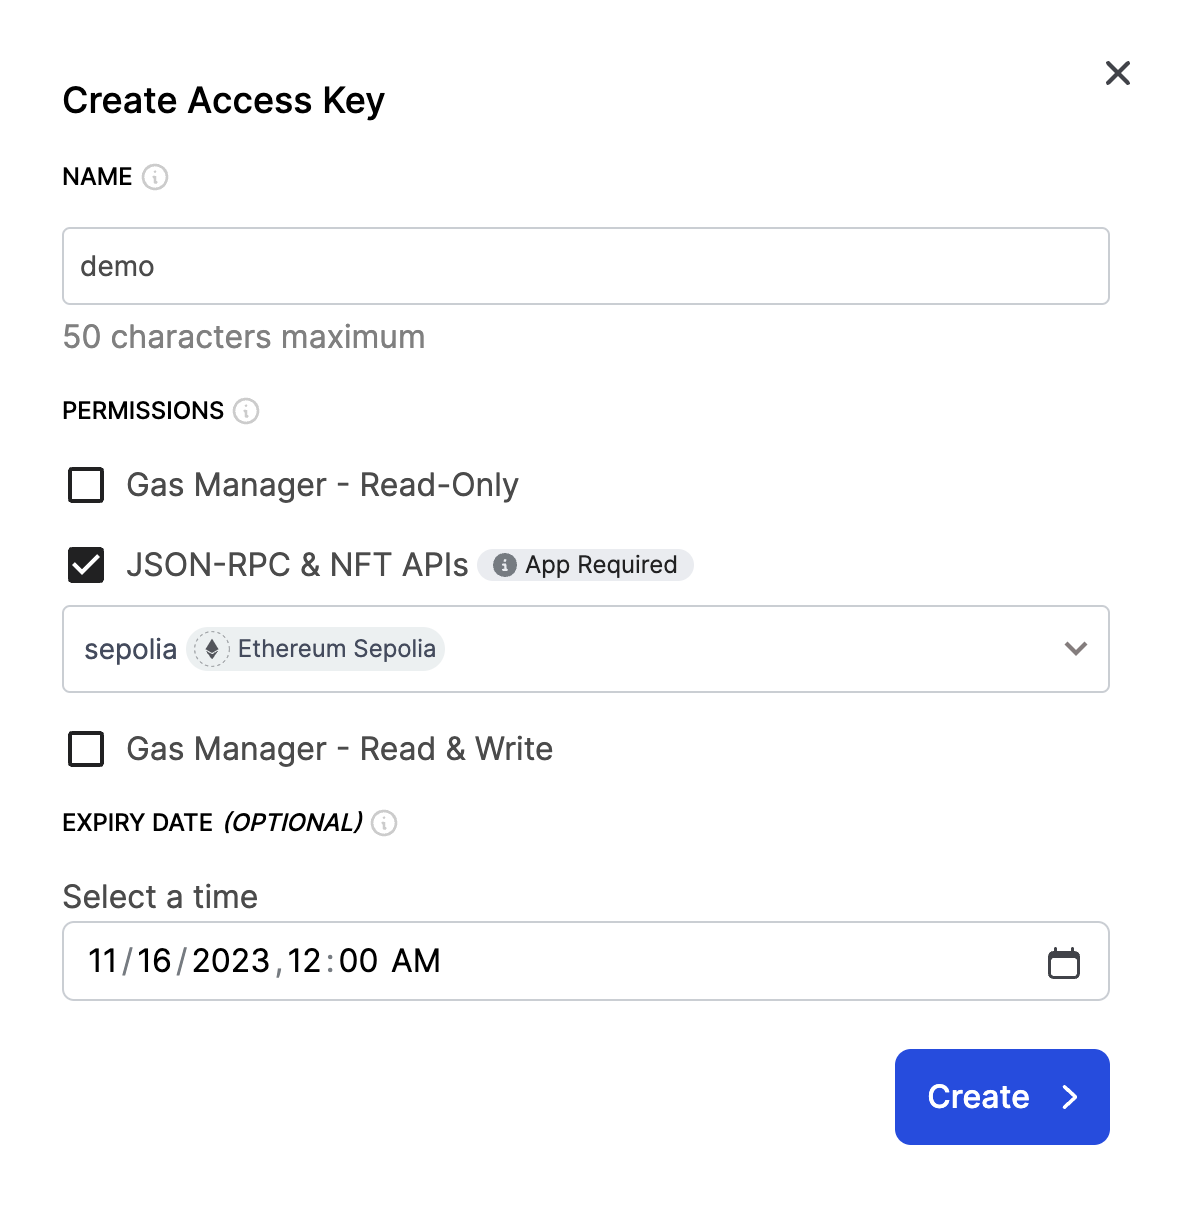The image size is (1190, 1206).
Task: Select the Ethereum Sepolia chip
Action: [x=315, y=648]
